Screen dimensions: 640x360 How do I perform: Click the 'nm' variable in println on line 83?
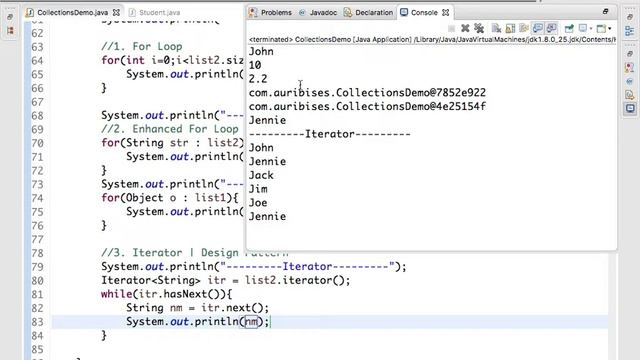[251, 322]
